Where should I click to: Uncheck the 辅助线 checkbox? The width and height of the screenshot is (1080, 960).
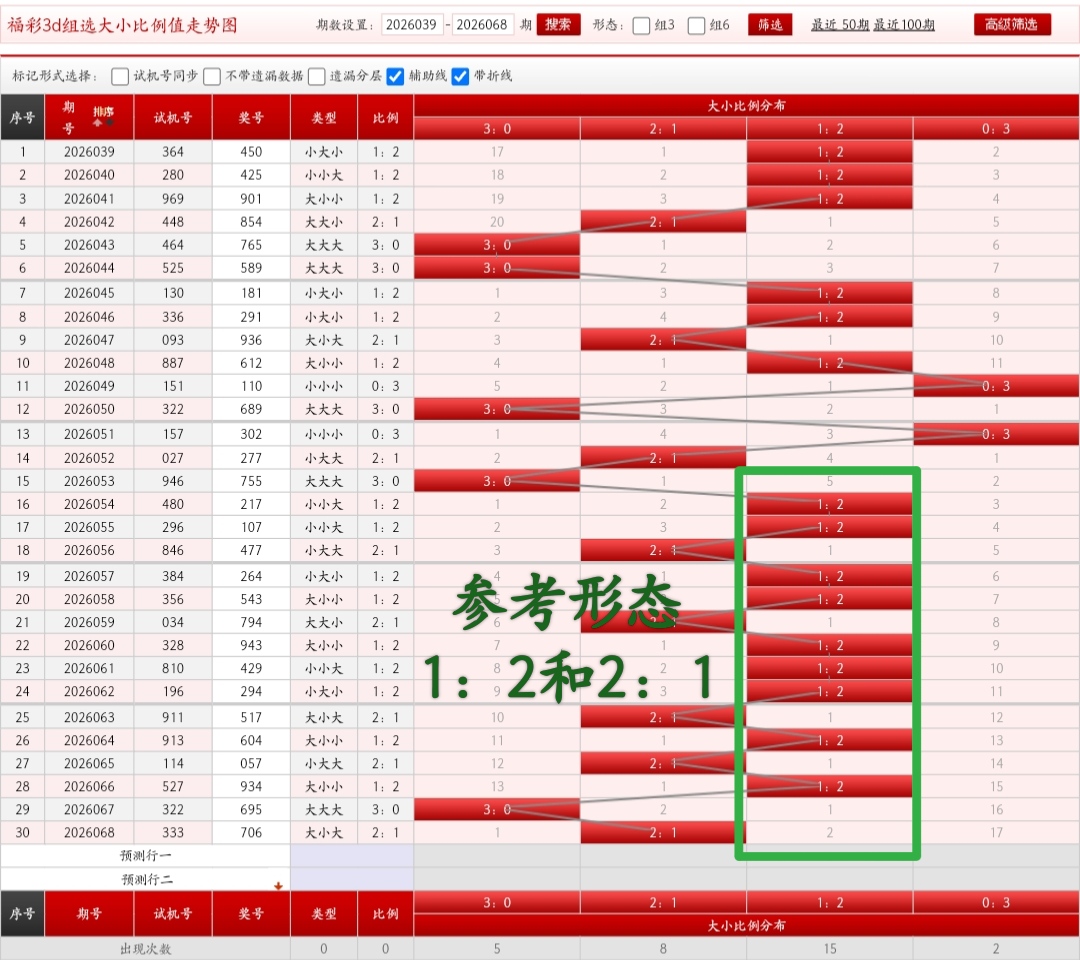395,76
